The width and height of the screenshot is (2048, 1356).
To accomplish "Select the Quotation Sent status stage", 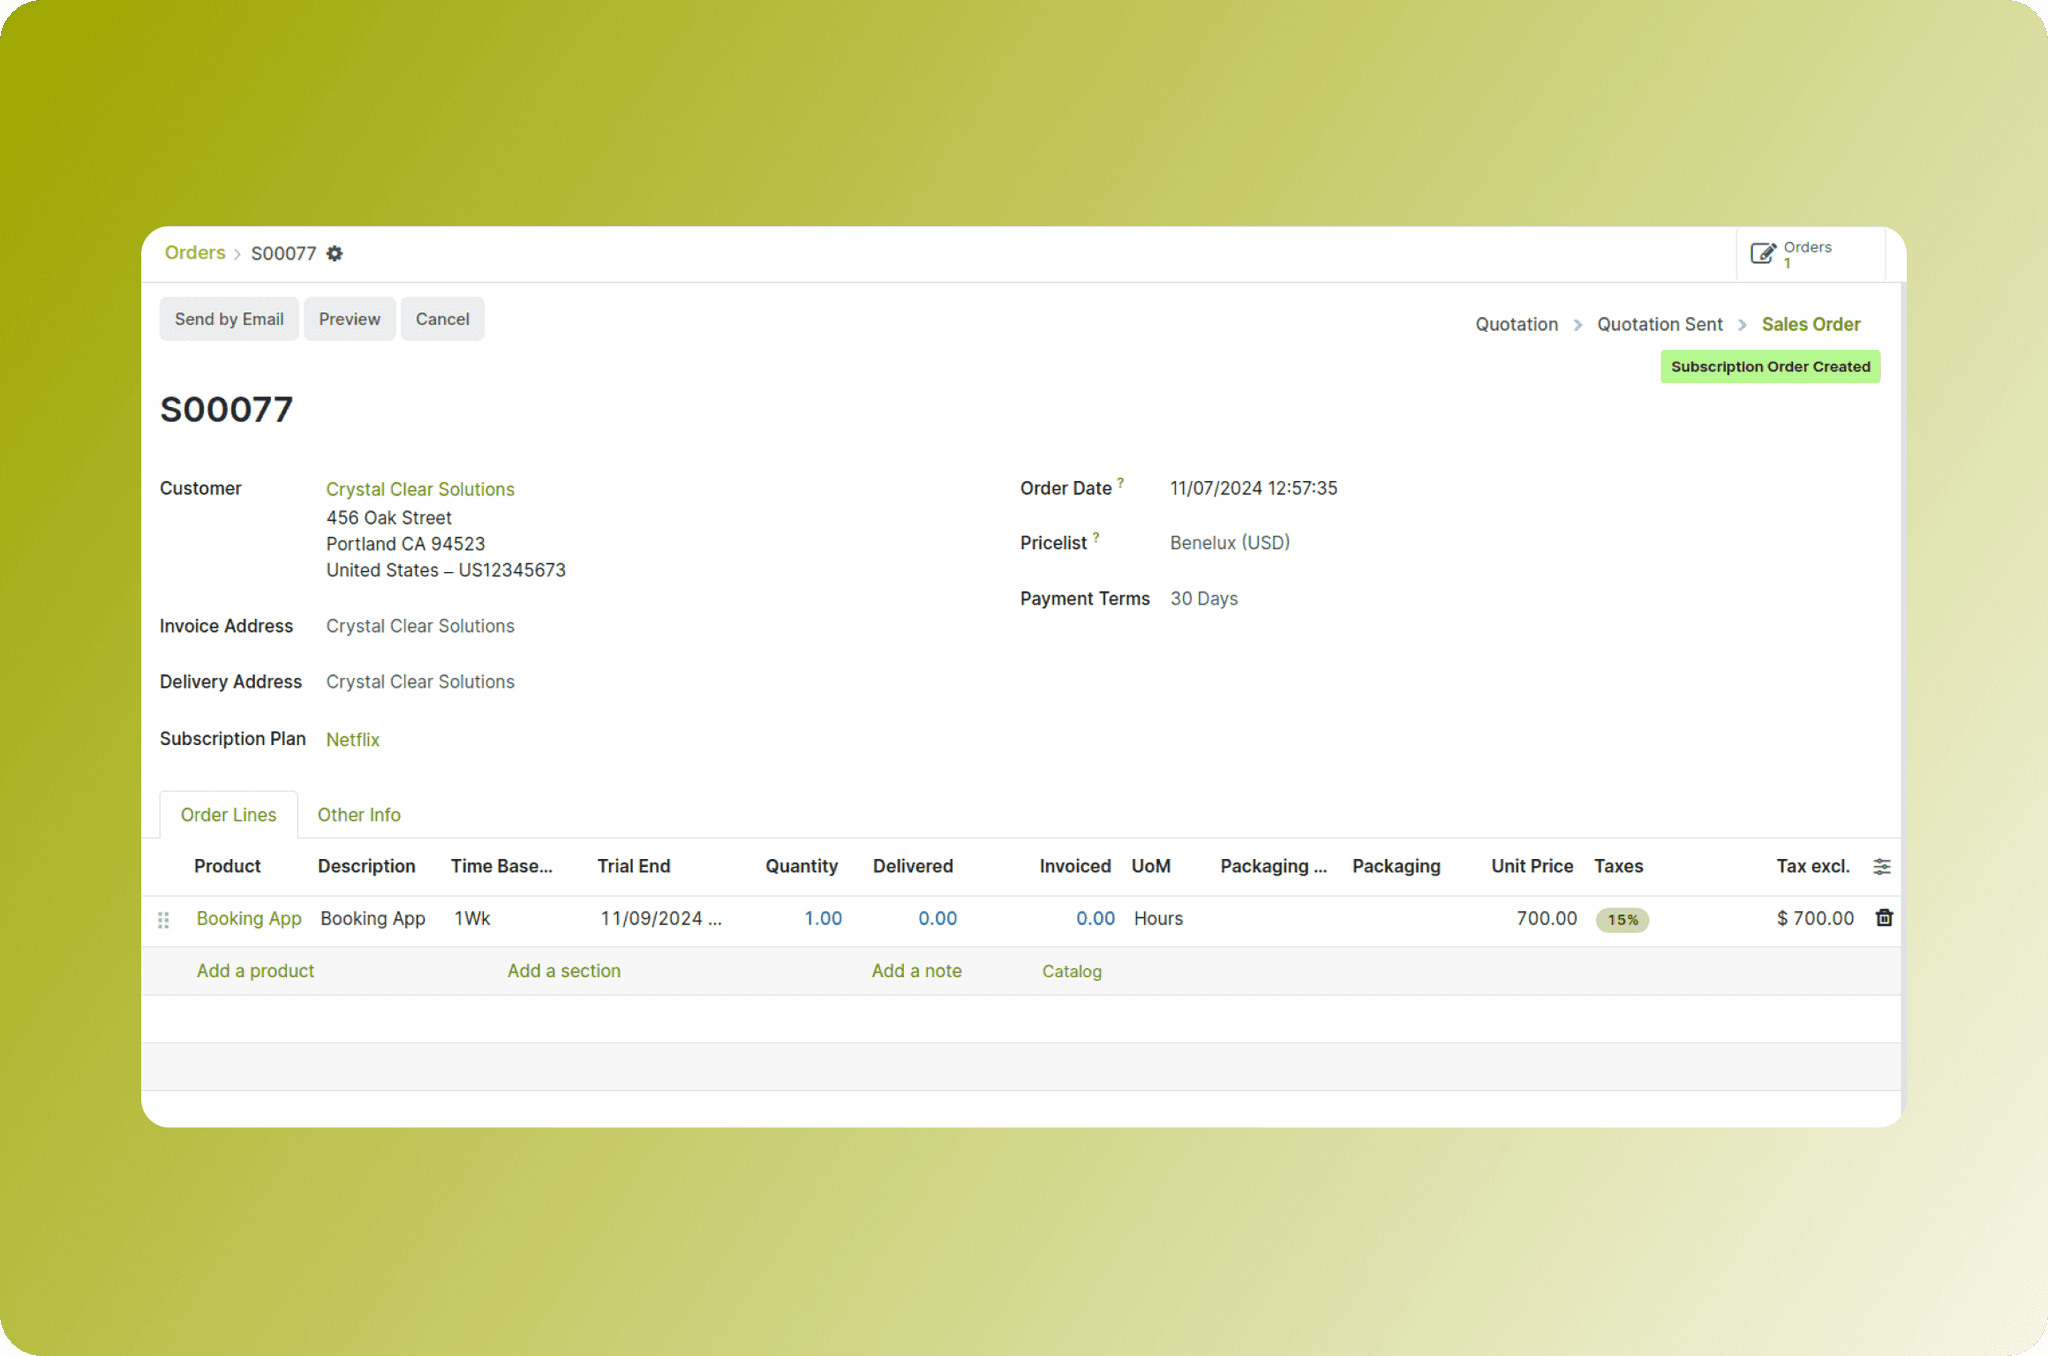I will (x=1660, y=324).
